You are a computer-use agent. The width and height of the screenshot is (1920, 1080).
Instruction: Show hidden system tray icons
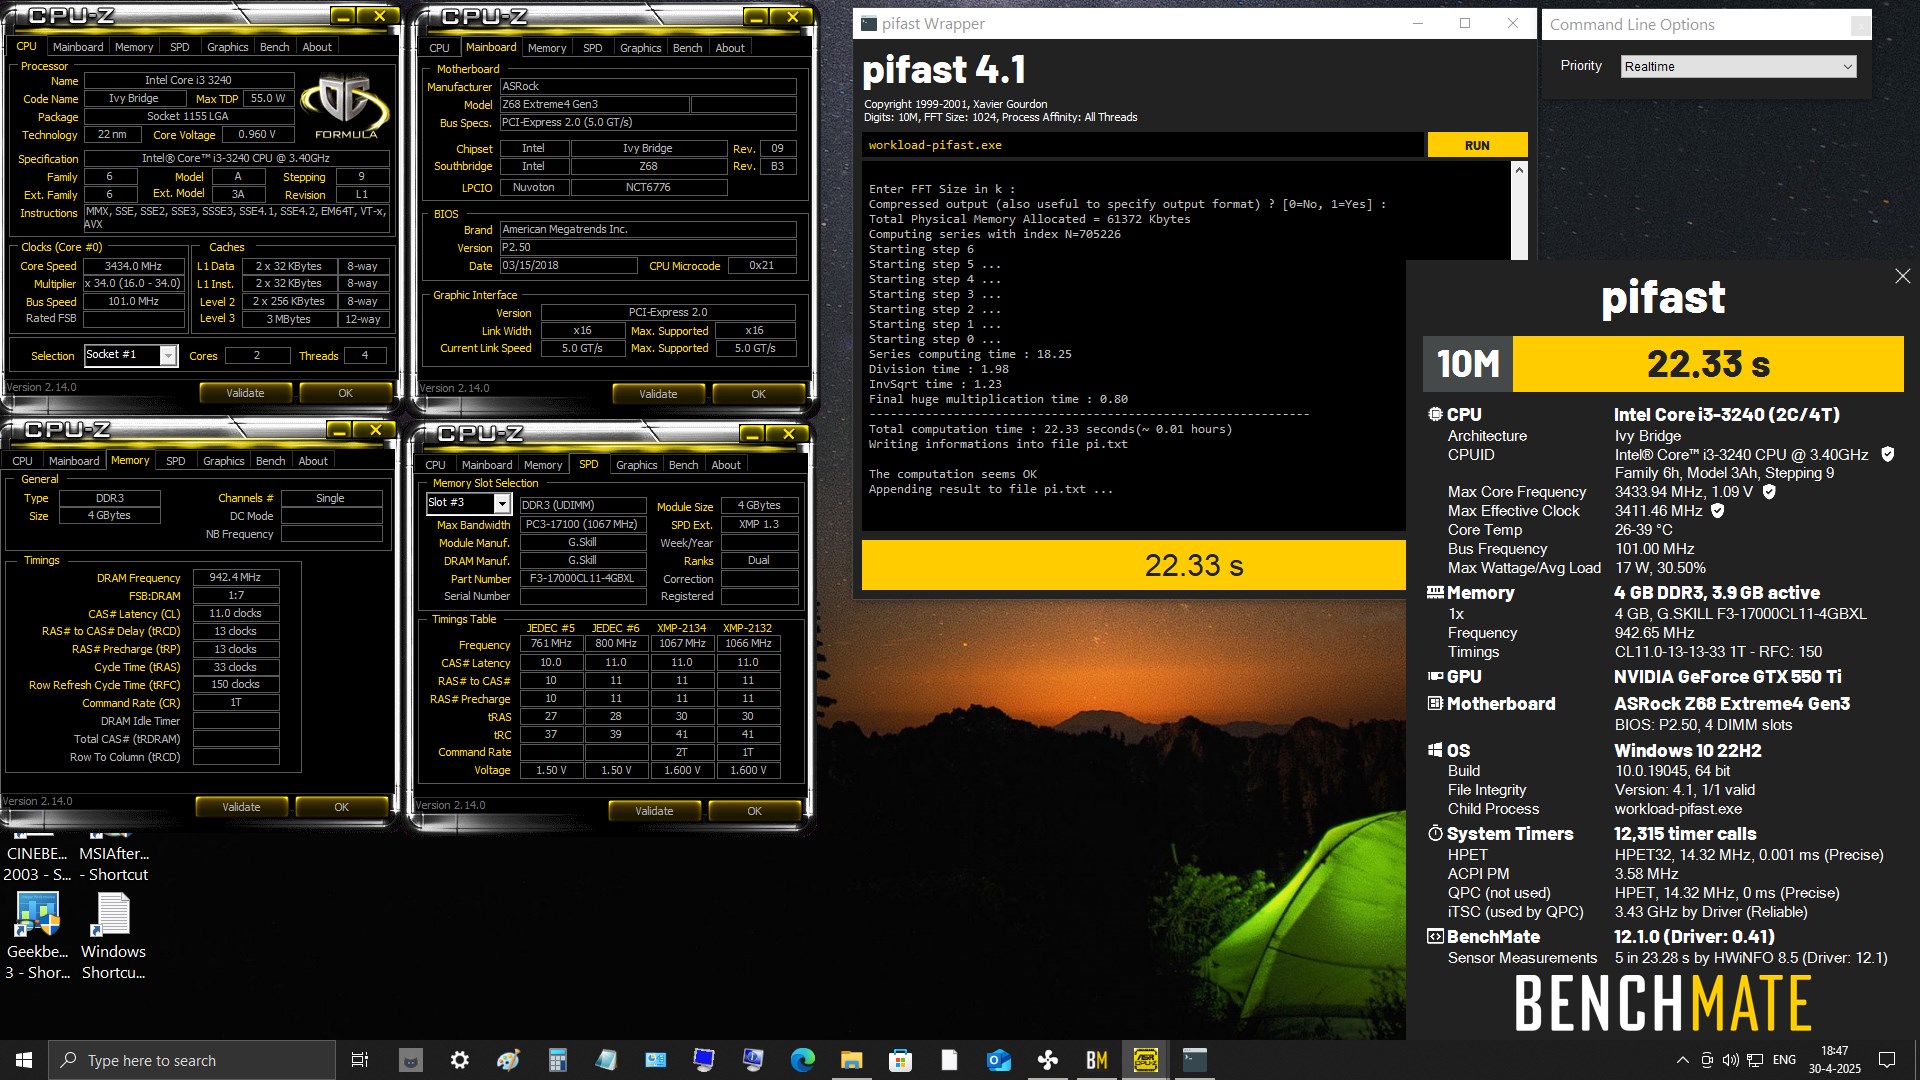point(1682,1060)
